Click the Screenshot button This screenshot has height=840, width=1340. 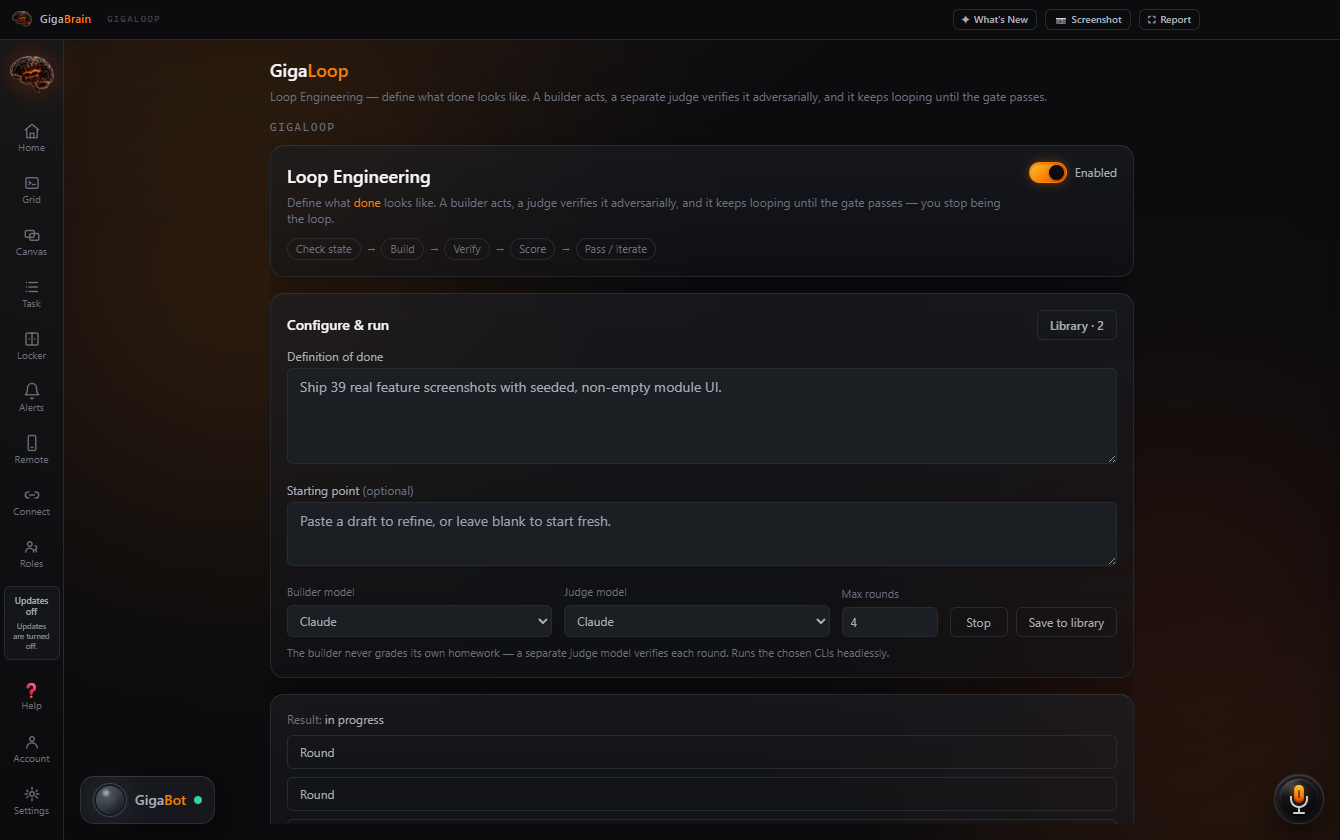click(x=1088, y=19)
